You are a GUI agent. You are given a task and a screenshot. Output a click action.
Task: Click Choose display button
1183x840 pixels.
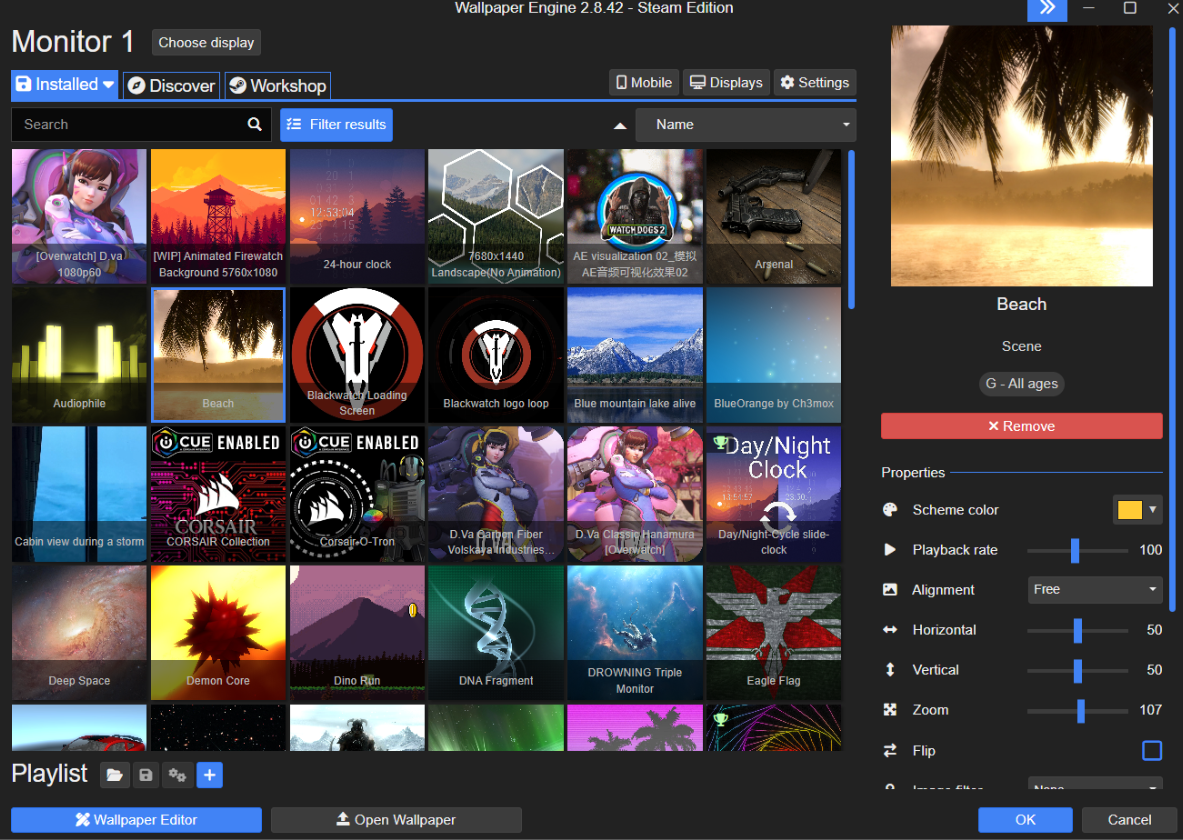(x=206, y=43)
